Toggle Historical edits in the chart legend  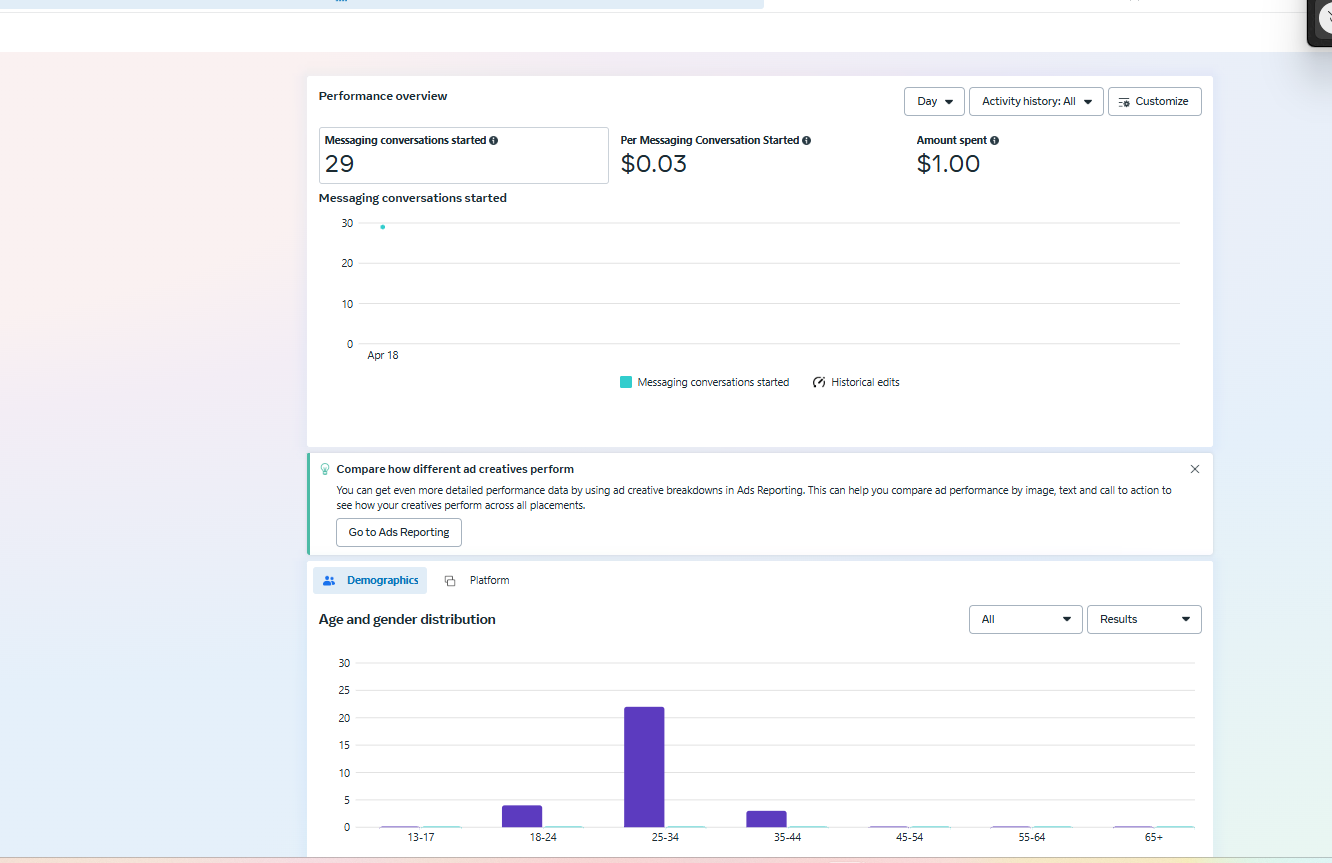856,382
